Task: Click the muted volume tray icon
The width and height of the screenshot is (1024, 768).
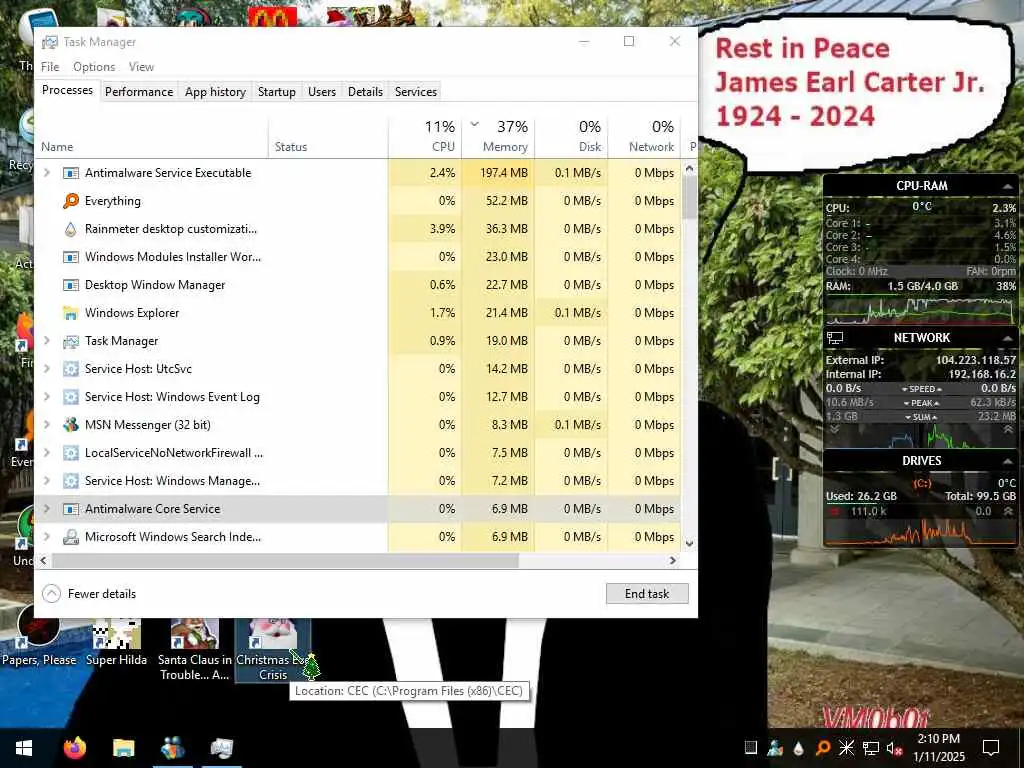Action: pyautogui.click(x=894, y=748)
